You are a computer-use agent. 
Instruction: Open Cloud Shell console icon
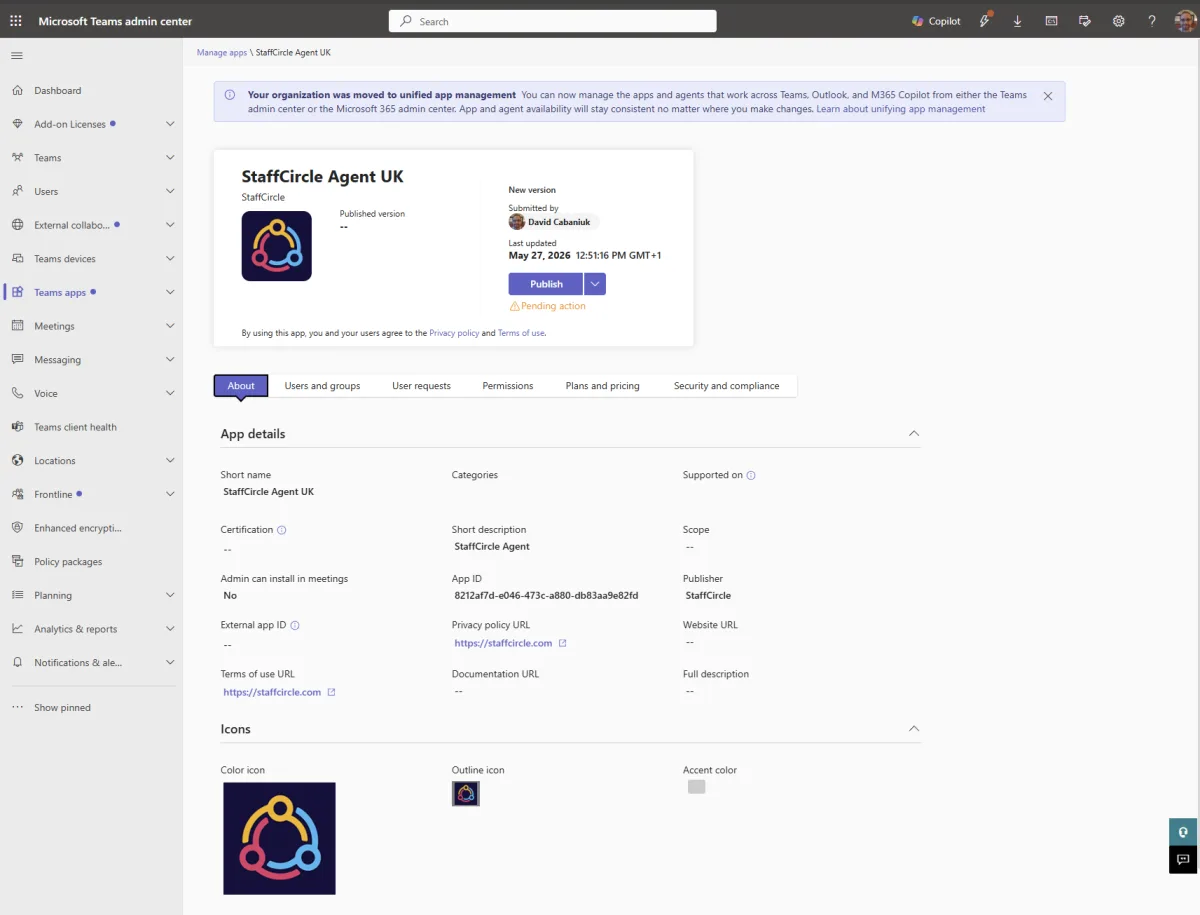tap(1051, 21)
